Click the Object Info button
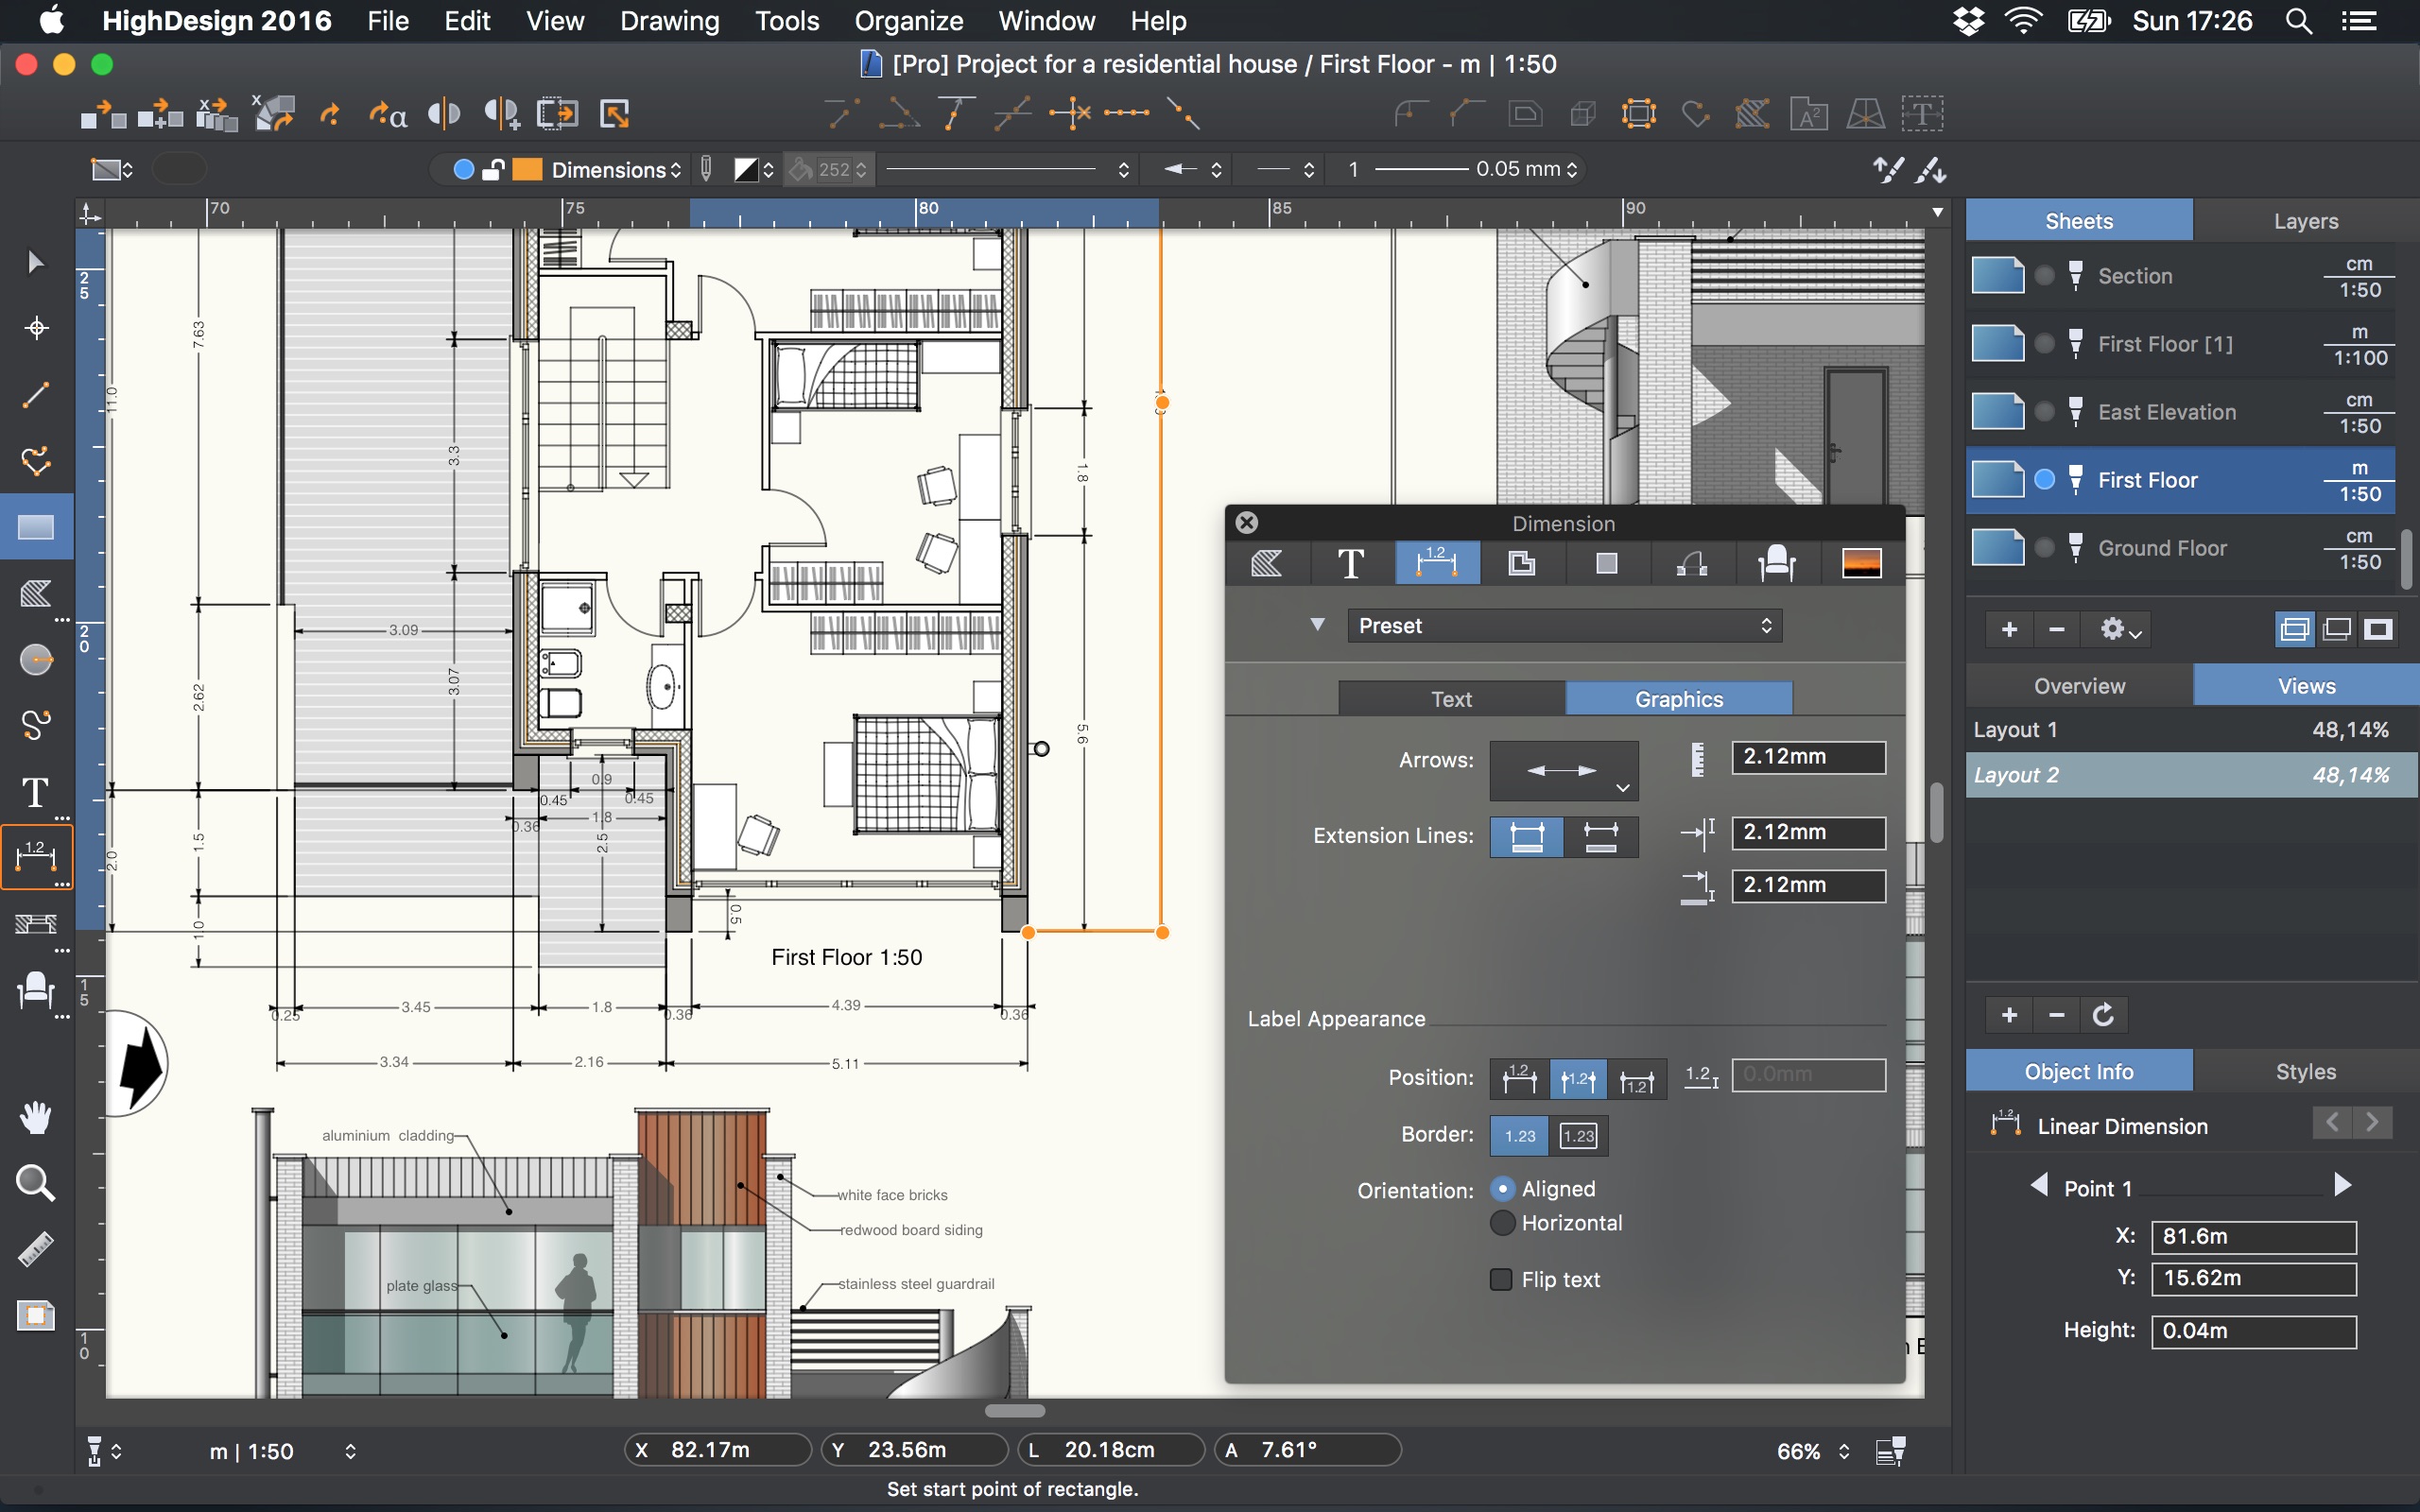The height and width of the screenshot is (1512, 2420). point(2081,1072)
